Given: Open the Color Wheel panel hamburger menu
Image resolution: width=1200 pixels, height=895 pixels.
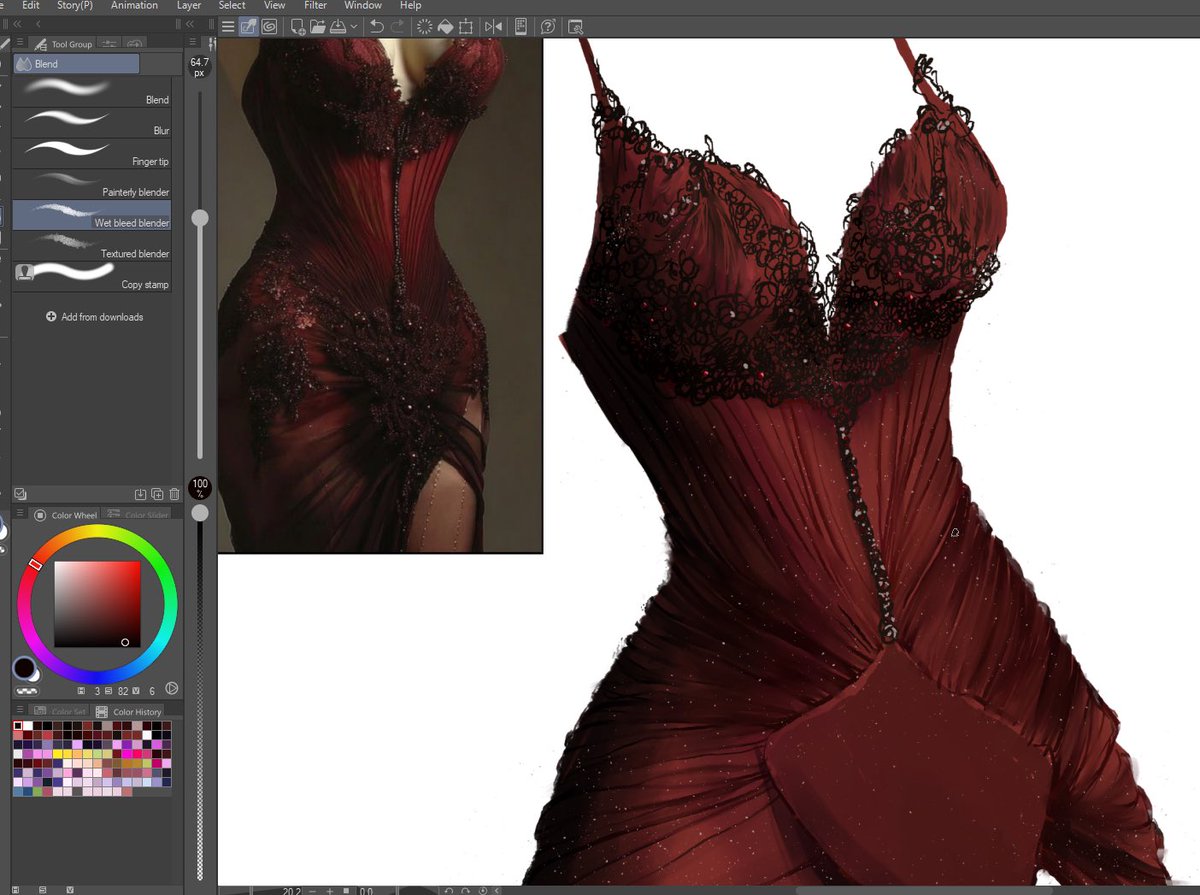Looking at the screenshot, I should point(19,515).
